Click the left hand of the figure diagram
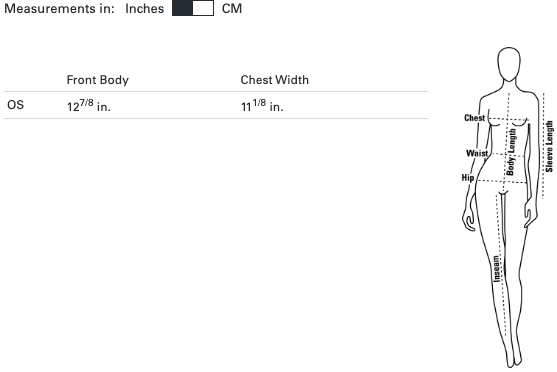The height and width of the screenshot is (372, 557). point(469,220)
